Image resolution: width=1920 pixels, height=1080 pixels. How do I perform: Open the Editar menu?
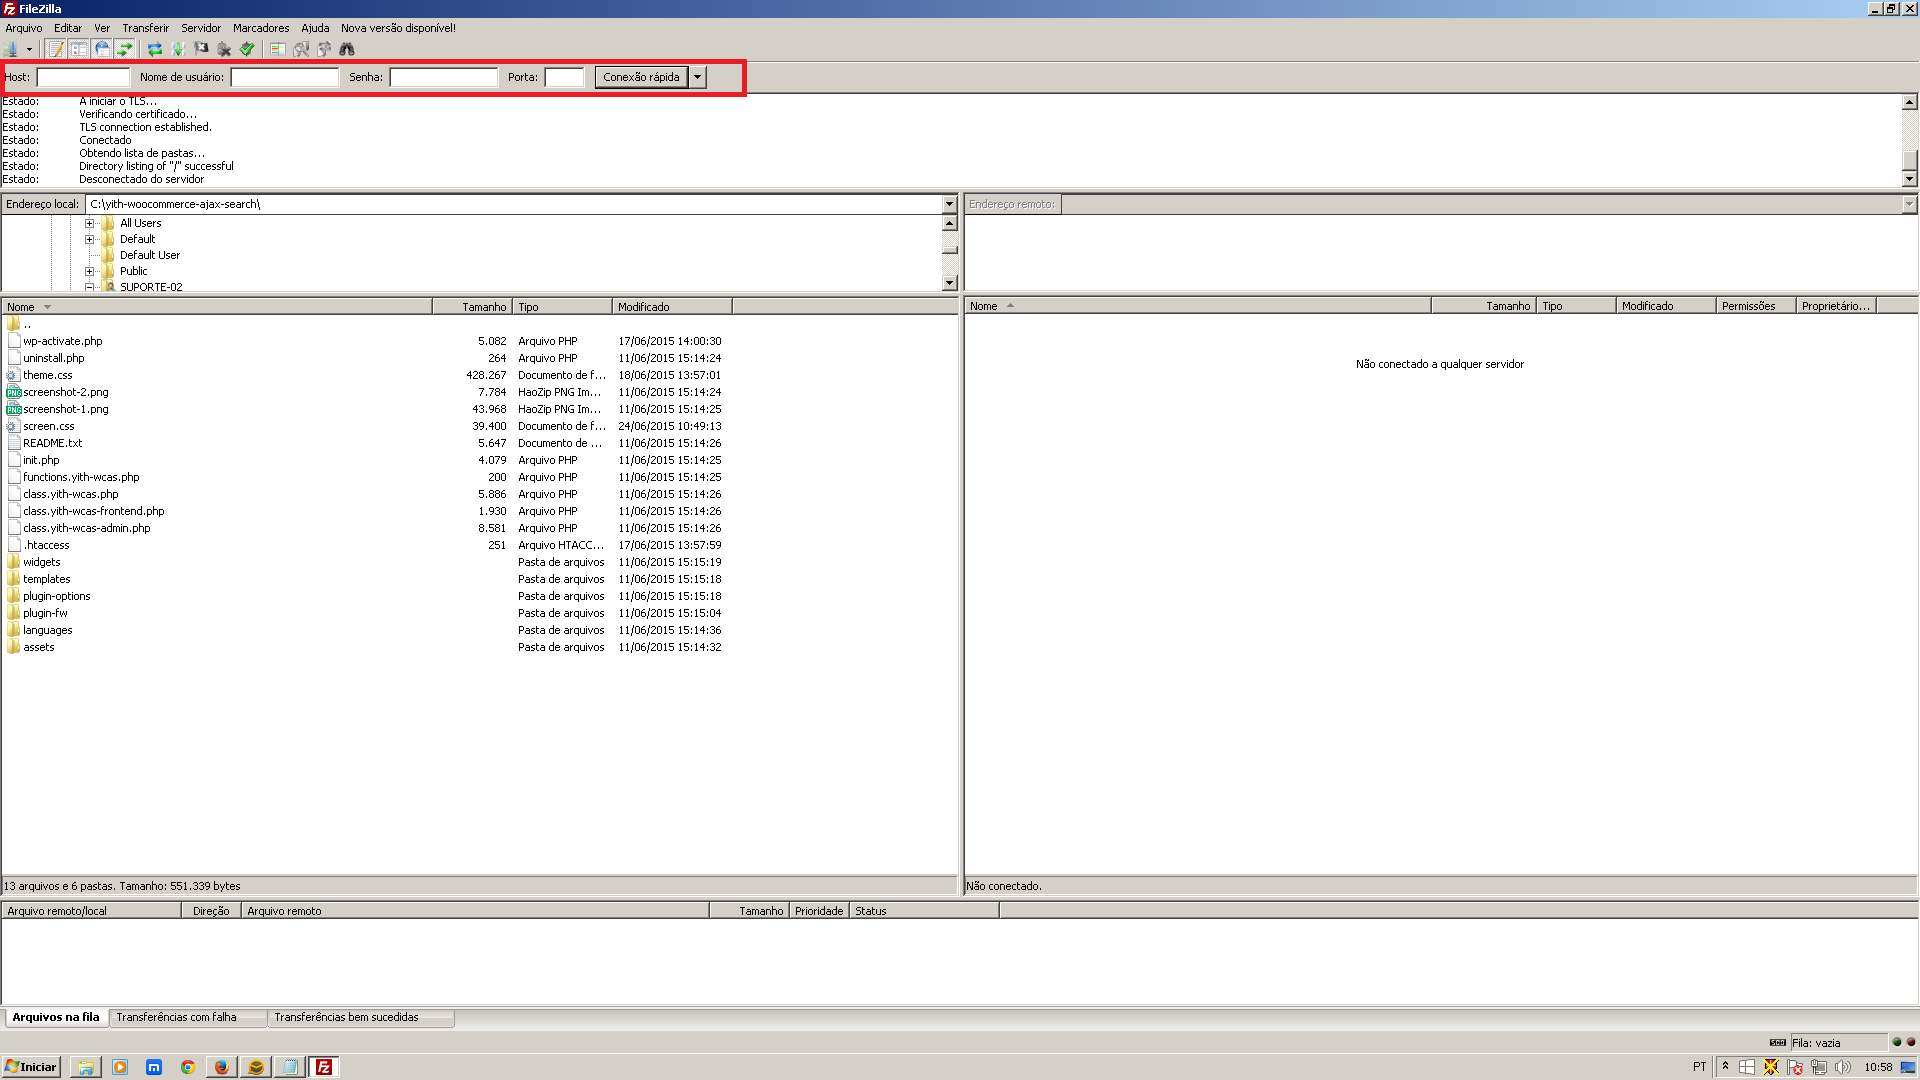[68, 28]
